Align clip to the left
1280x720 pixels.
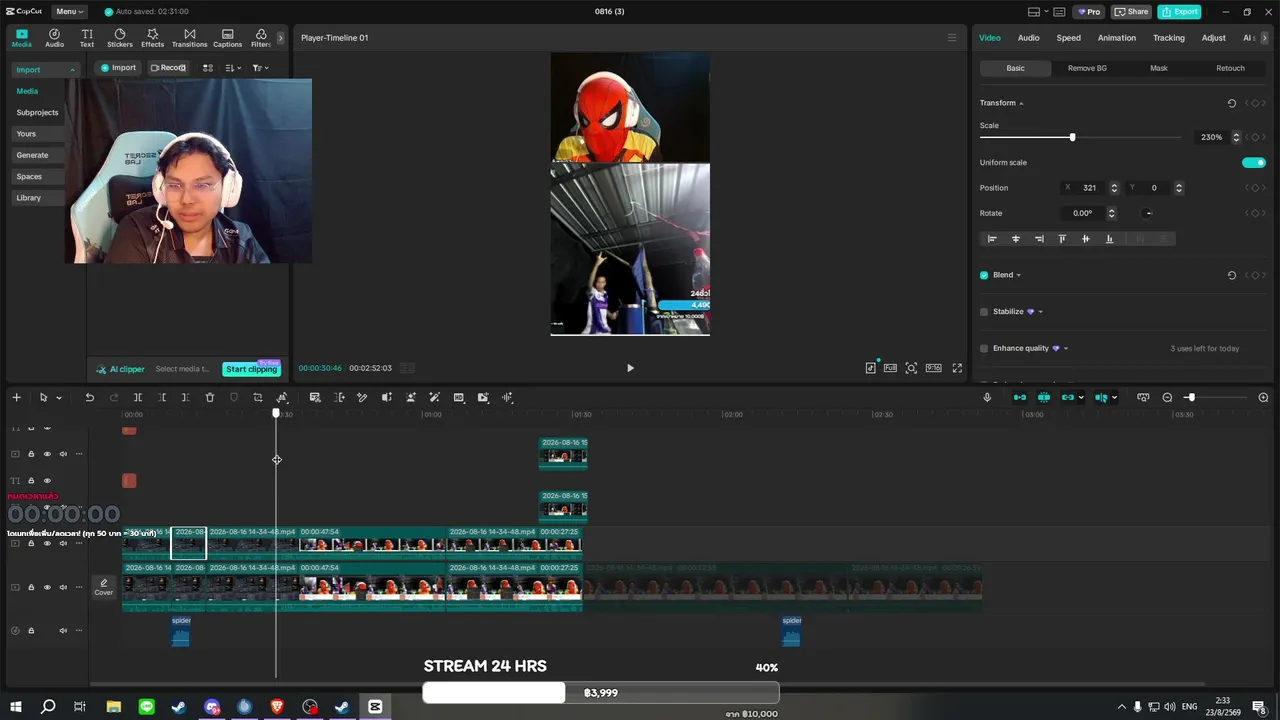992,239
